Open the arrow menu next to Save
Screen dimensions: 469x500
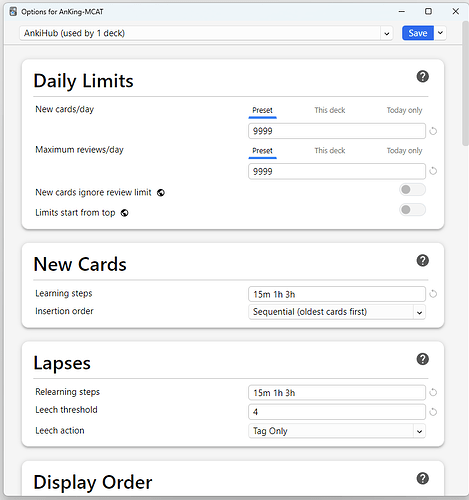[440, 33]
